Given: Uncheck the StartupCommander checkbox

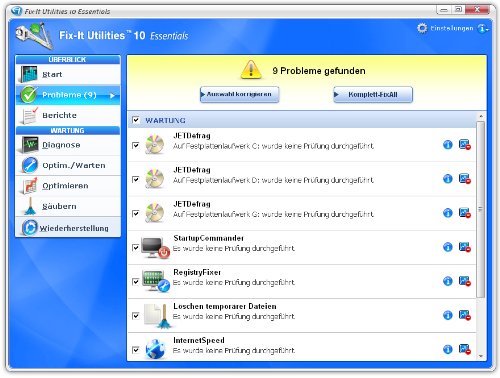Looking at the screenshot, I should pyautogui.click(x=136, y=248).
